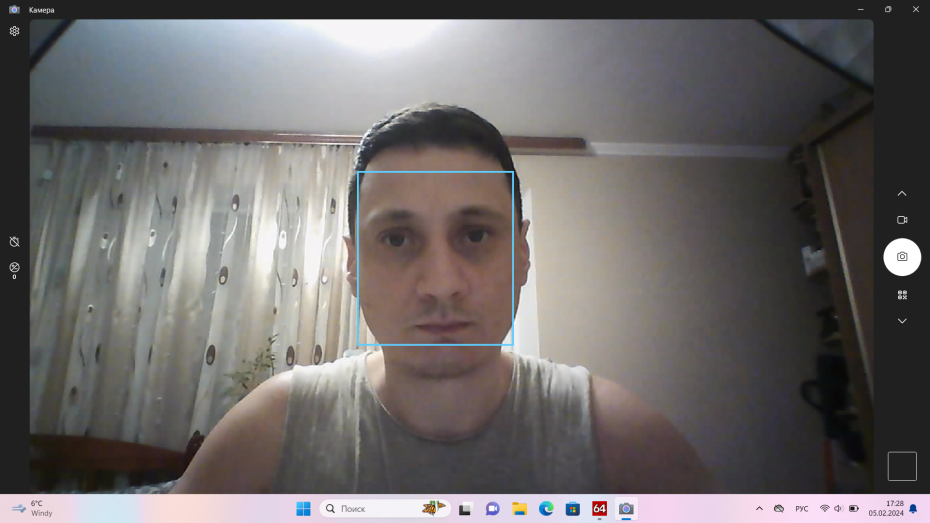
Task: Open volume control tray icon
Action: point(838,509)
